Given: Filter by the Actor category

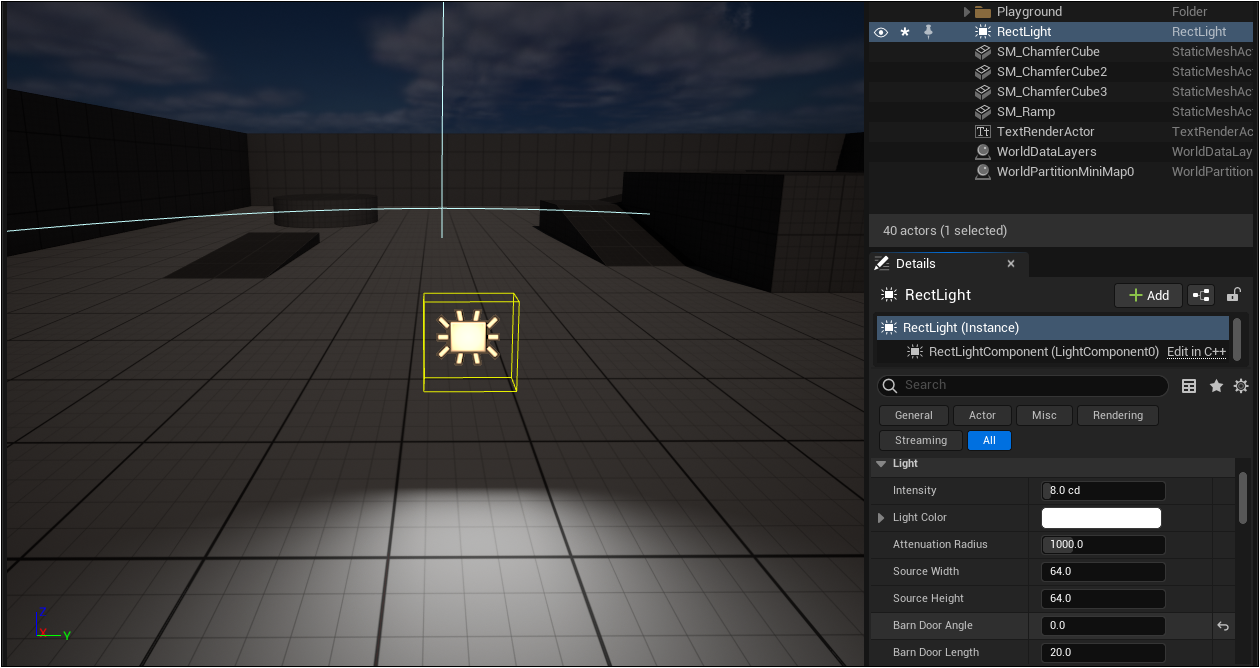Looking at the screenshot, I should [x=982, y=415].
